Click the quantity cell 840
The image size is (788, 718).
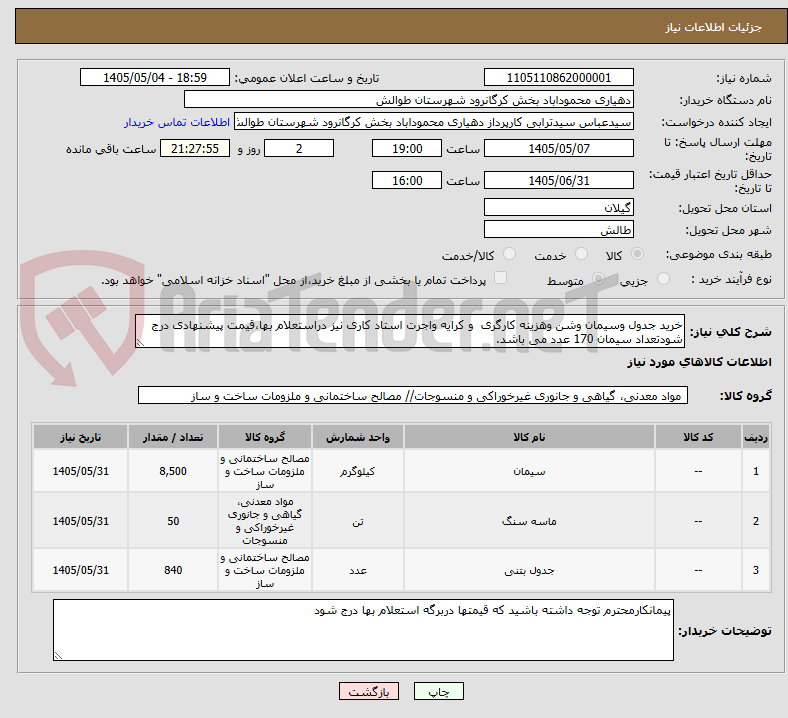click(x=173, y=570)
